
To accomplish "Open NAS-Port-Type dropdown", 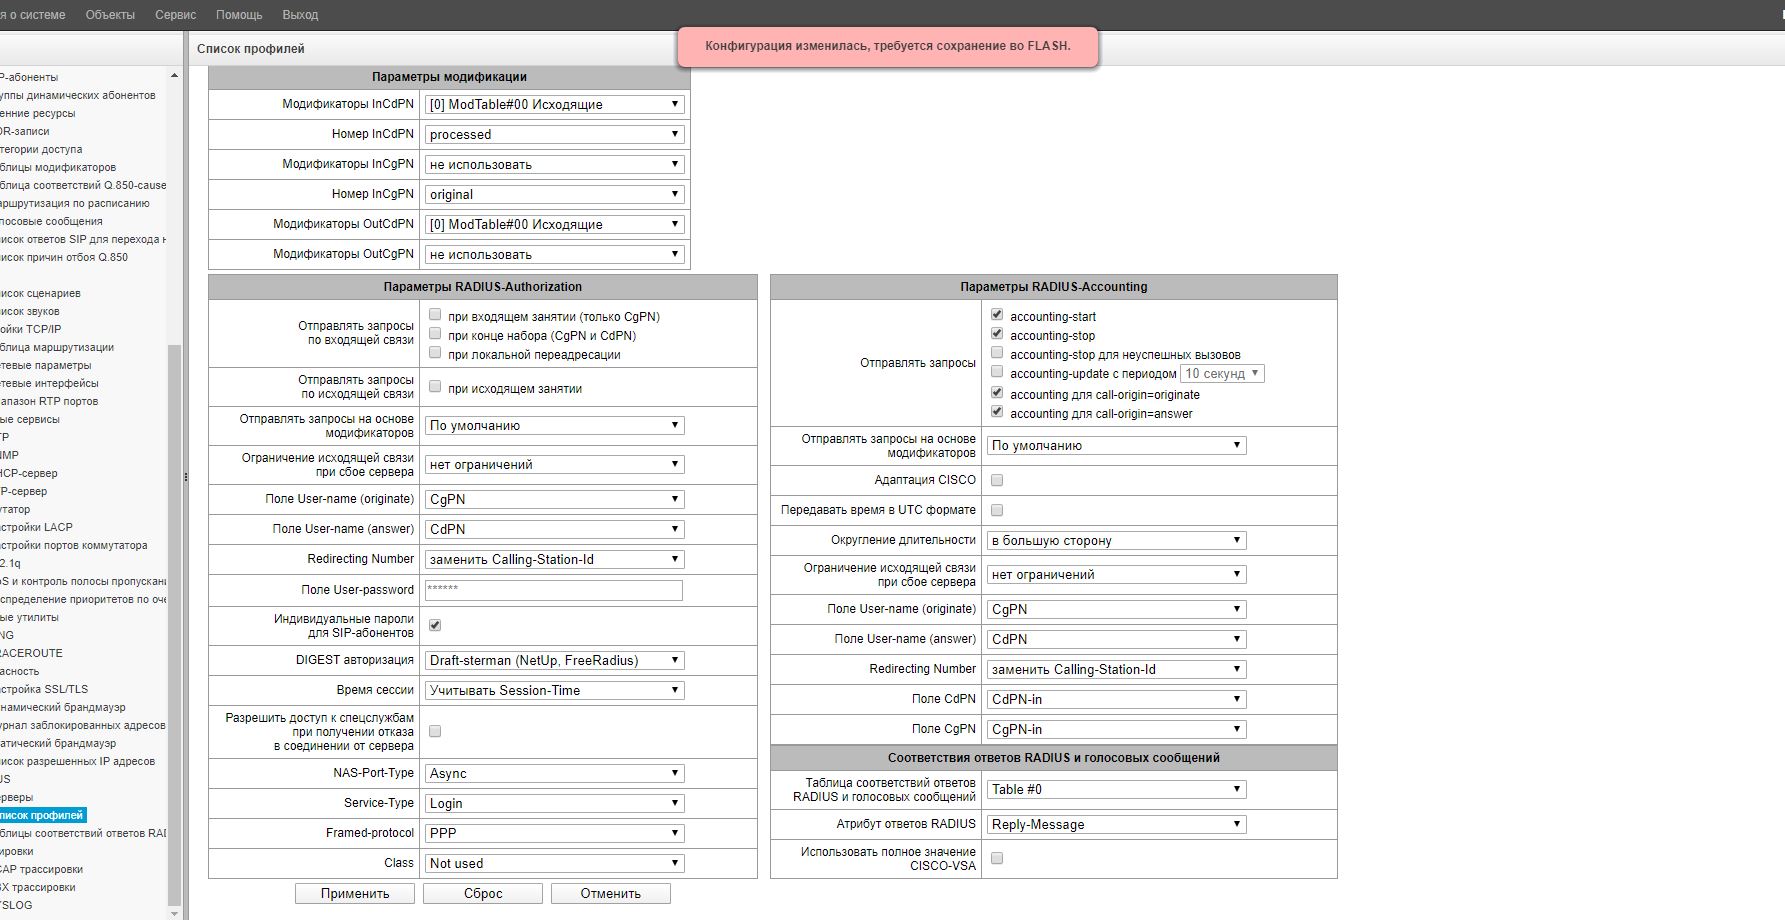I will 554,773.
